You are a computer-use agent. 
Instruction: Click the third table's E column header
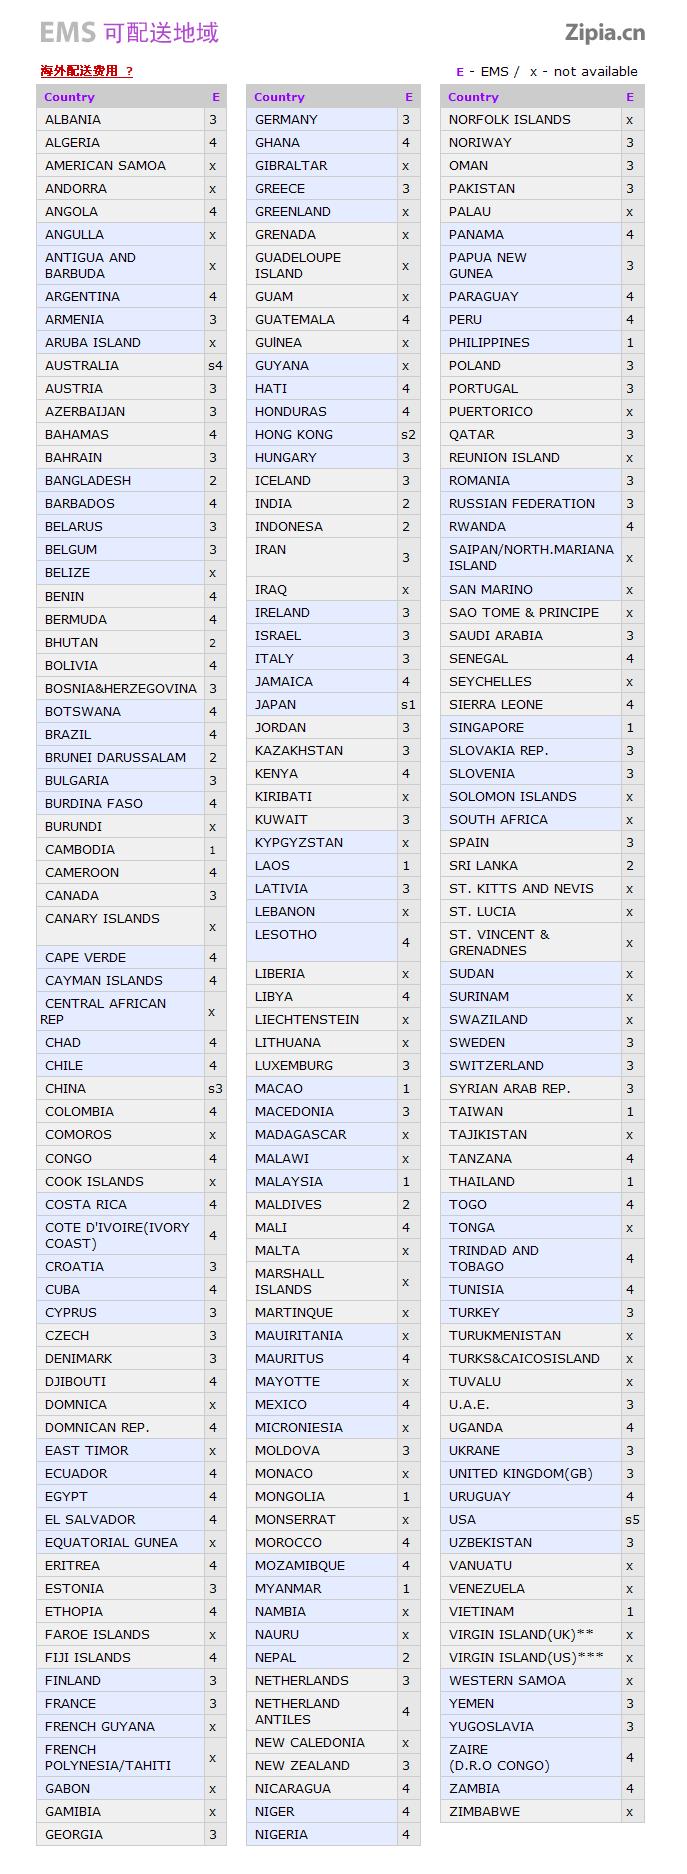tap(630, 97)
